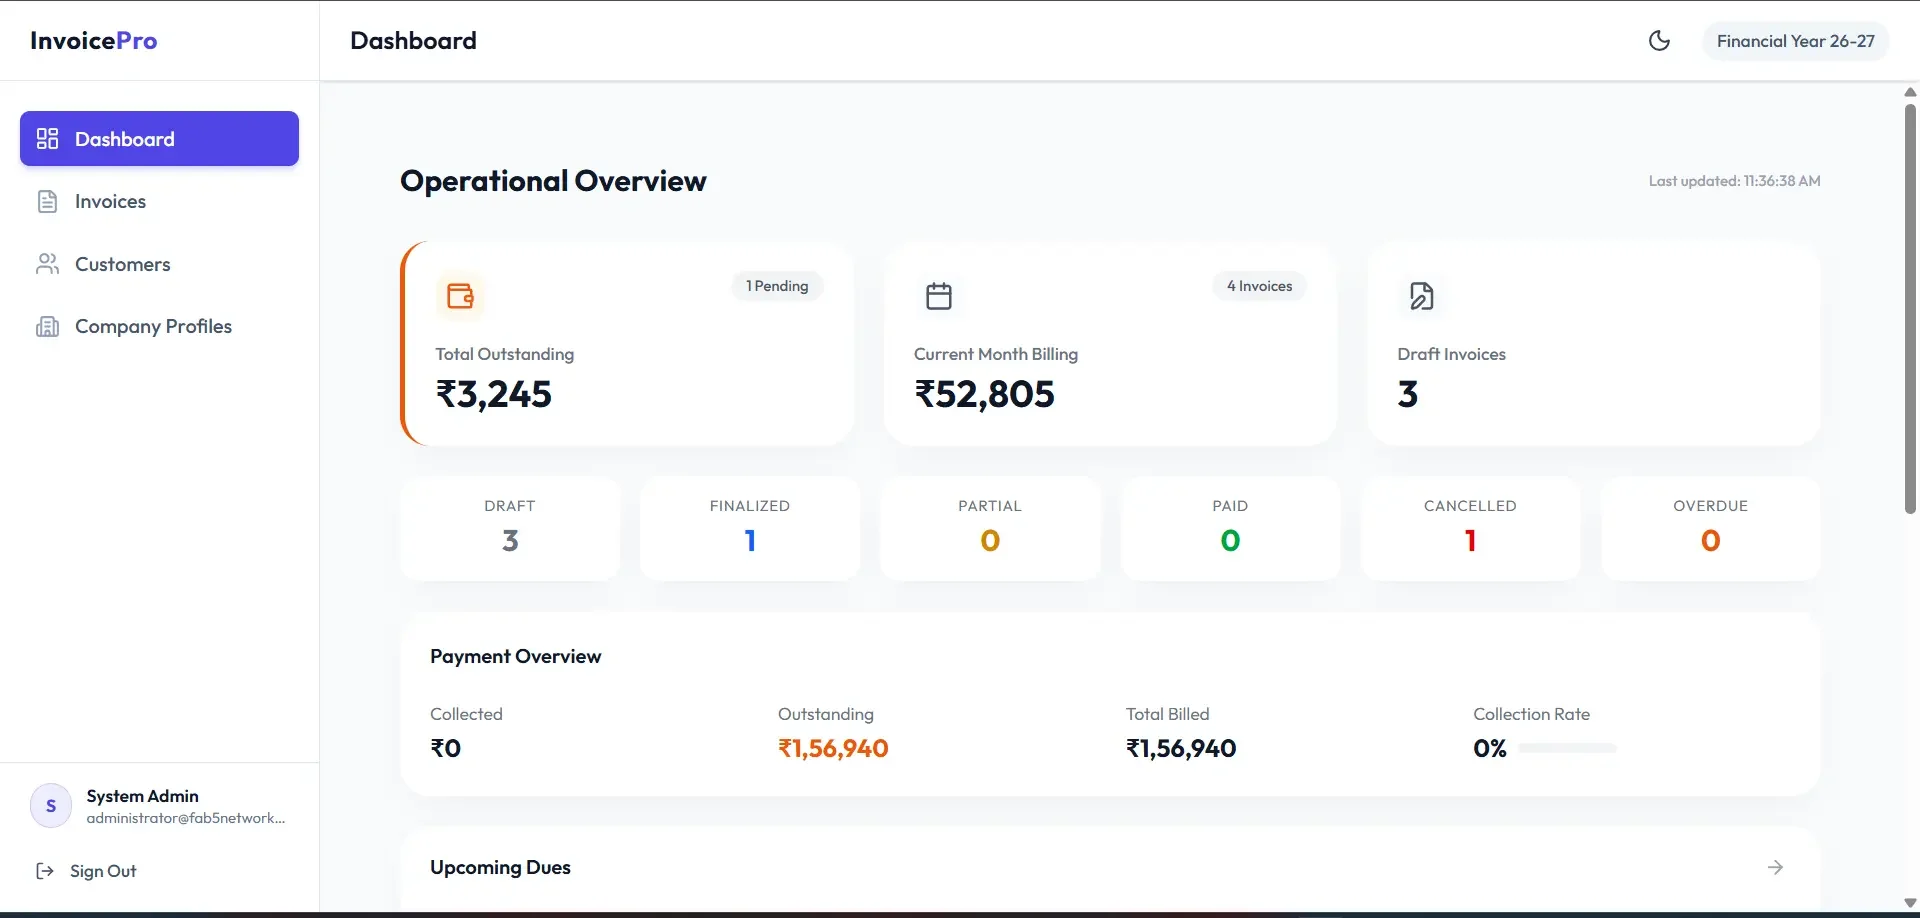
Task: Click the Sign Out arrow icon
Action: [45, 871]
